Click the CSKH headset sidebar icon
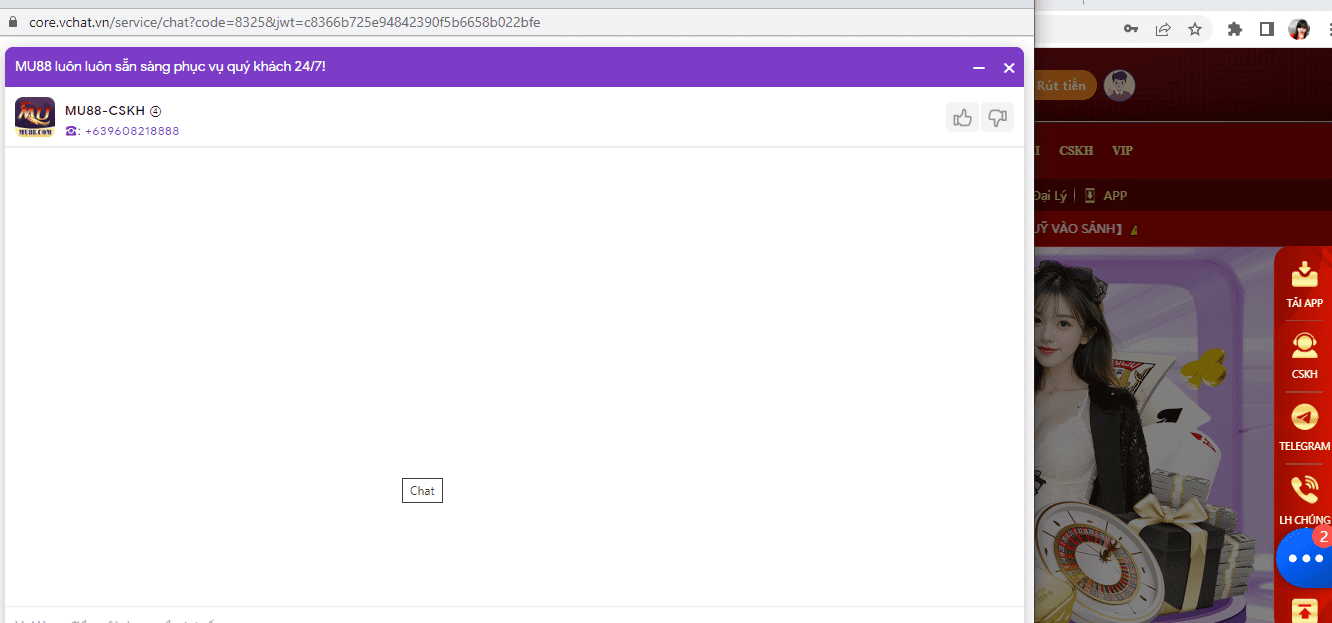The height and width of the screenshot is (623, 1332). [1304, 355]
